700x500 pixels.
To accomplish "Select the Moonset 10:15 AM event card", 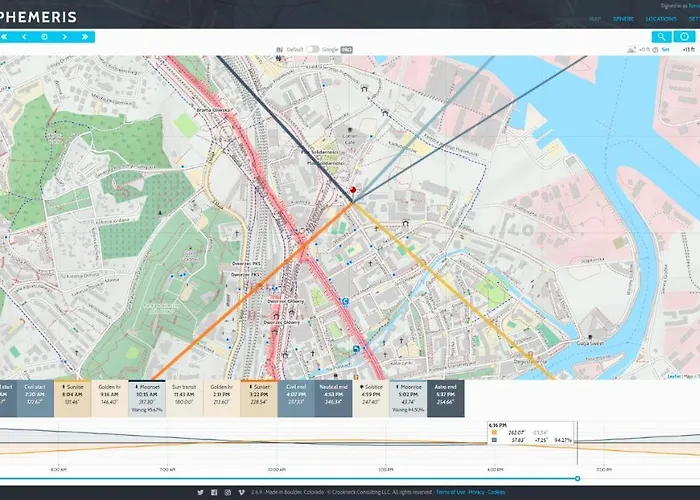I will (147, 394).
